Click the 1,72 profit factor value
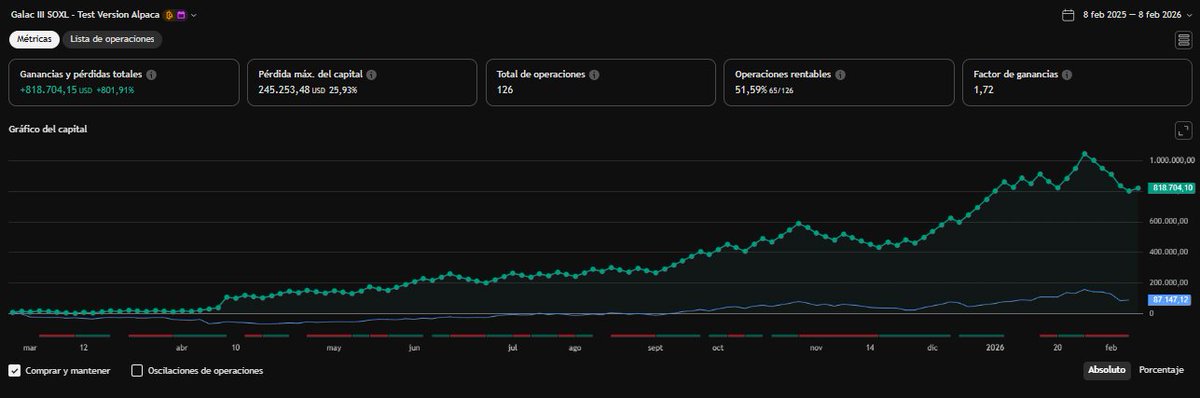The height and width of the screenshot is (398, 1200). [x=983, y=90]
